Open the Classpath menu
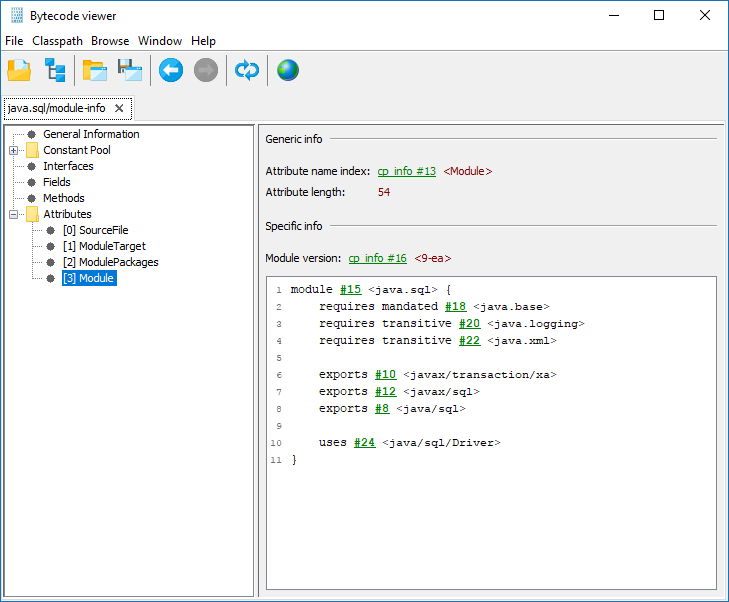Screen dimensions: 729x602 pos(56,41)
